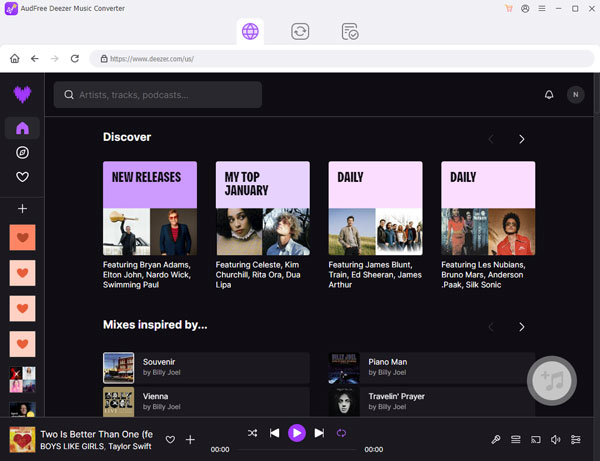Image resolution: width=600 pixels, height=461 pixels.
Task: Open audio settings equalizer icon
Action: (576, 440)
